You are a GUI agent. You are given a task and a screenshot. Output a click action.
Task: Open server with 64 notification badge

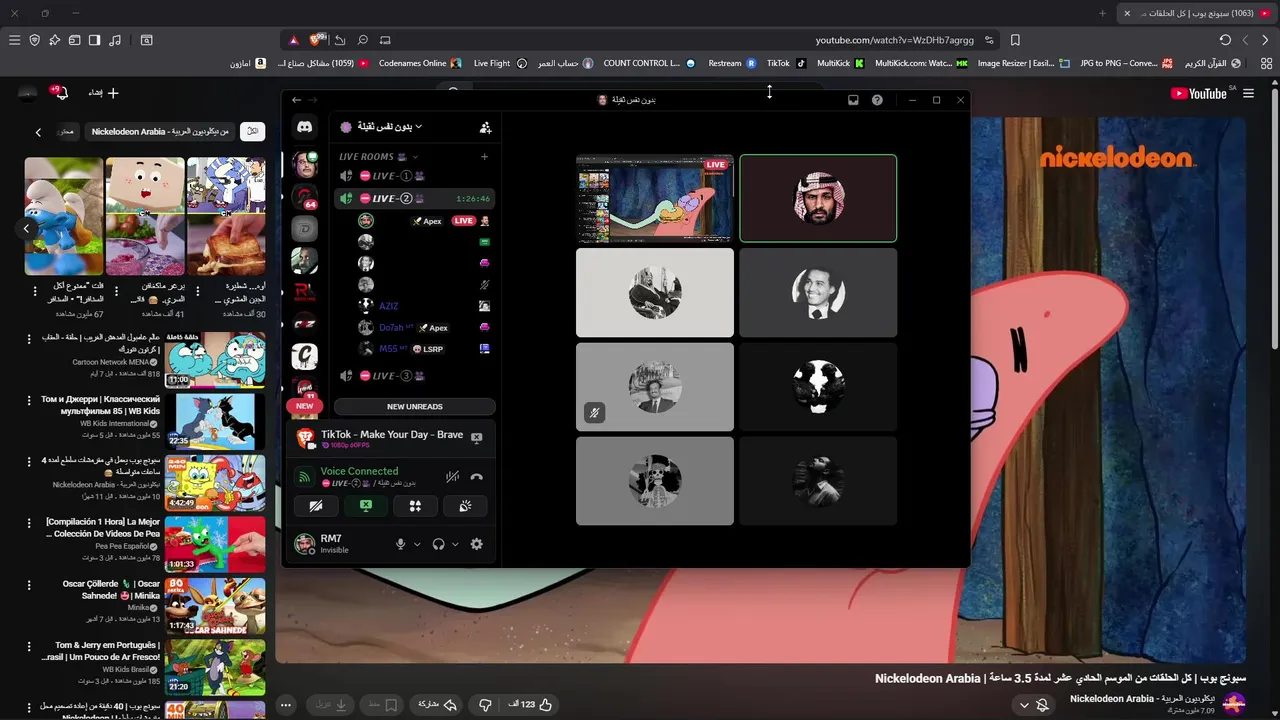(x=304, y=196)
